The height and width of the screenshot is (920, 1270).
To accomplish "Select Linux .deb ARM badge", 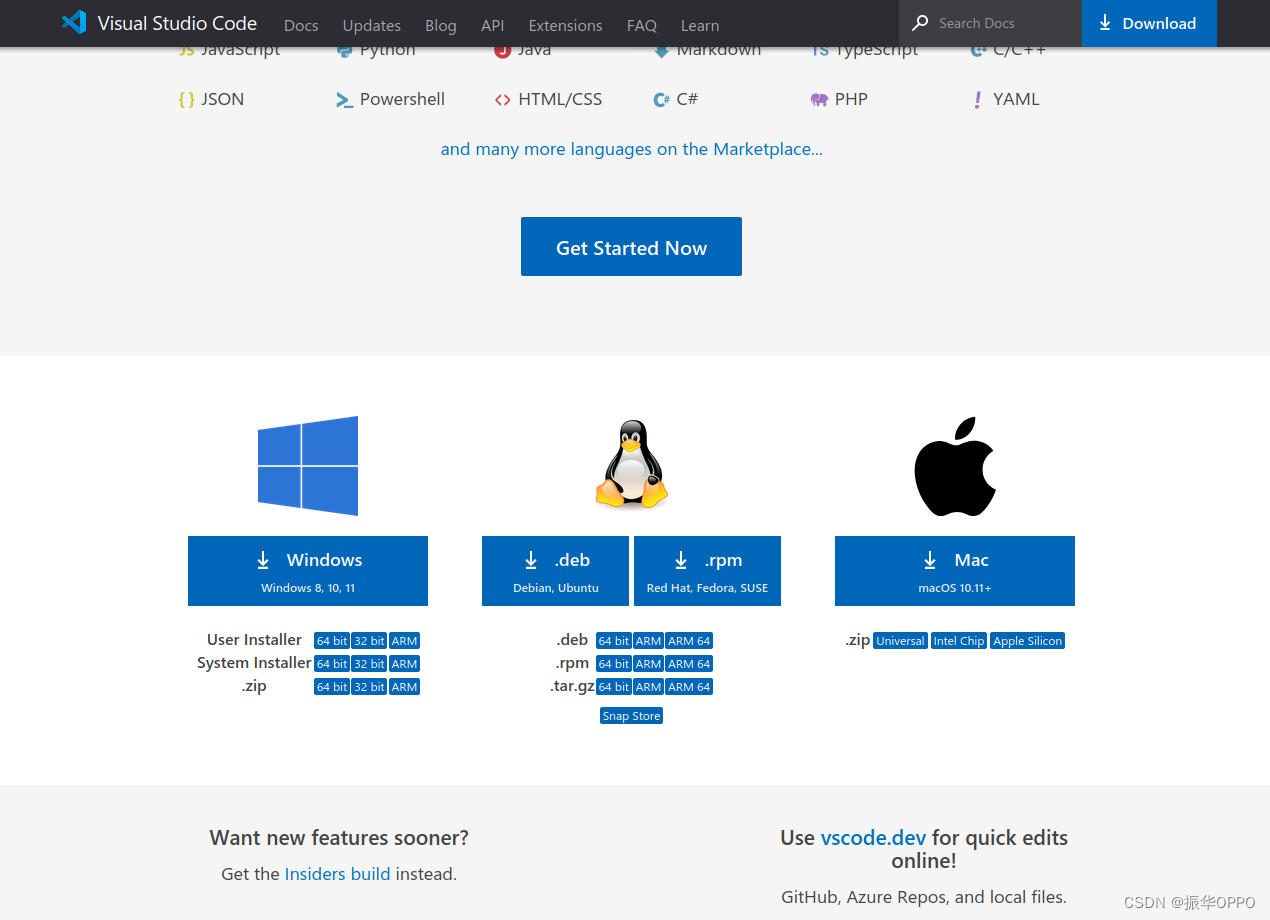I will click(x=648, y=641).
